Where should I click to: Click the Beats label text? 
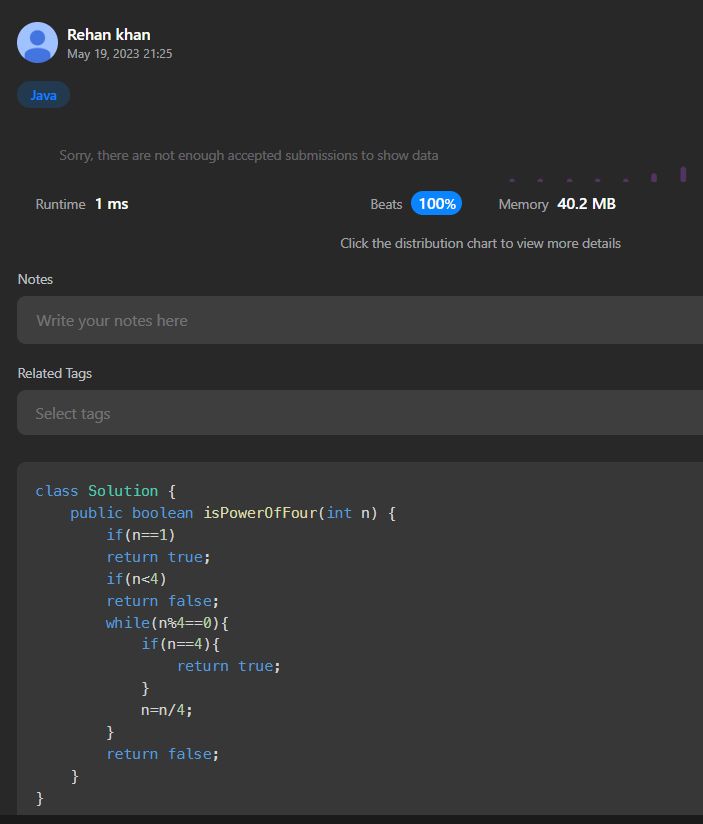386,204
